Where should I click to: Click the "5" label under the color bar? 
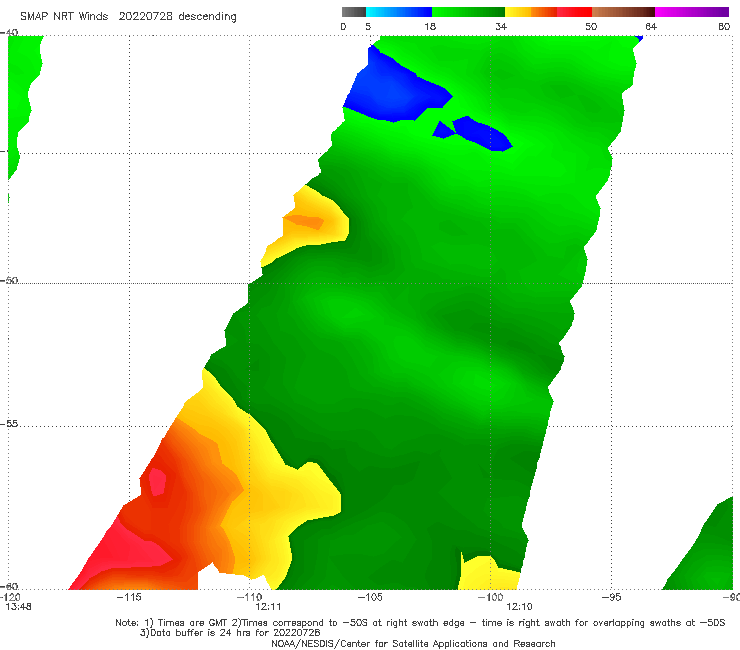pos(368,26)
